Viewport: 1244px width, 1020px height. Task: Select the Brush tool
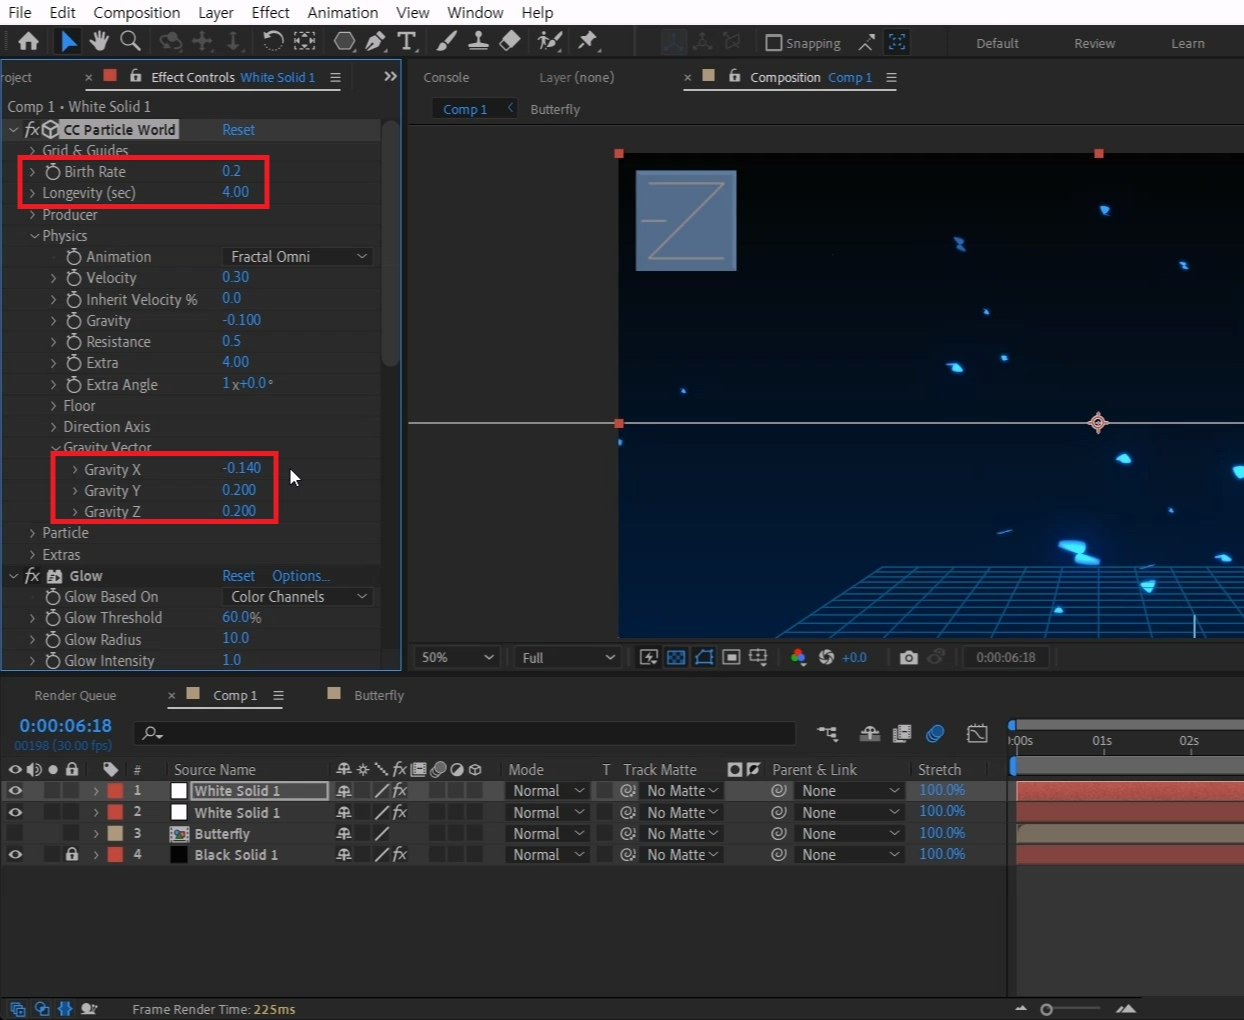point(447,41)
